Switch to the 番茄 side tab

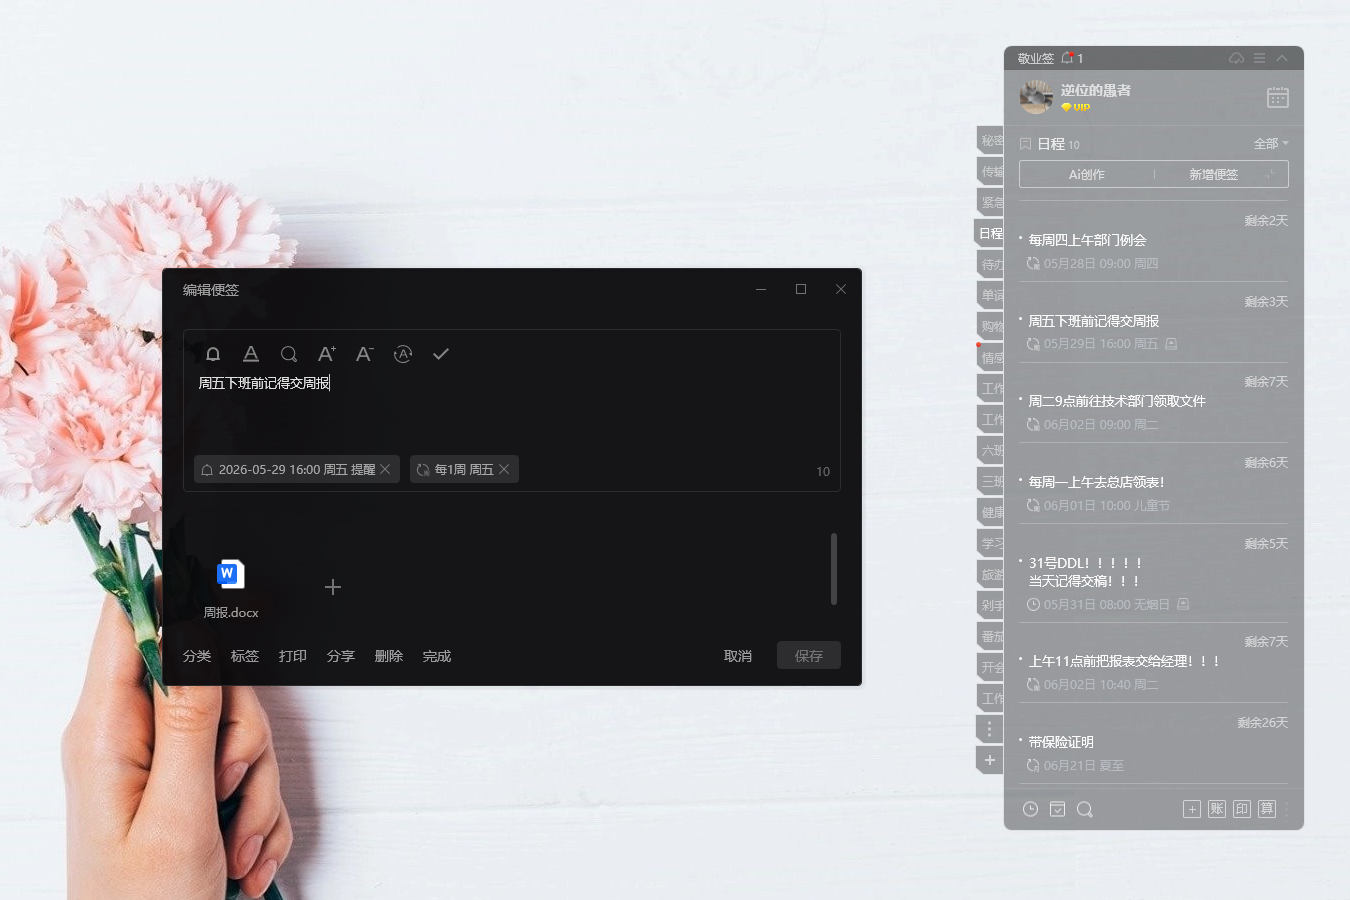[x=990, y=636]
